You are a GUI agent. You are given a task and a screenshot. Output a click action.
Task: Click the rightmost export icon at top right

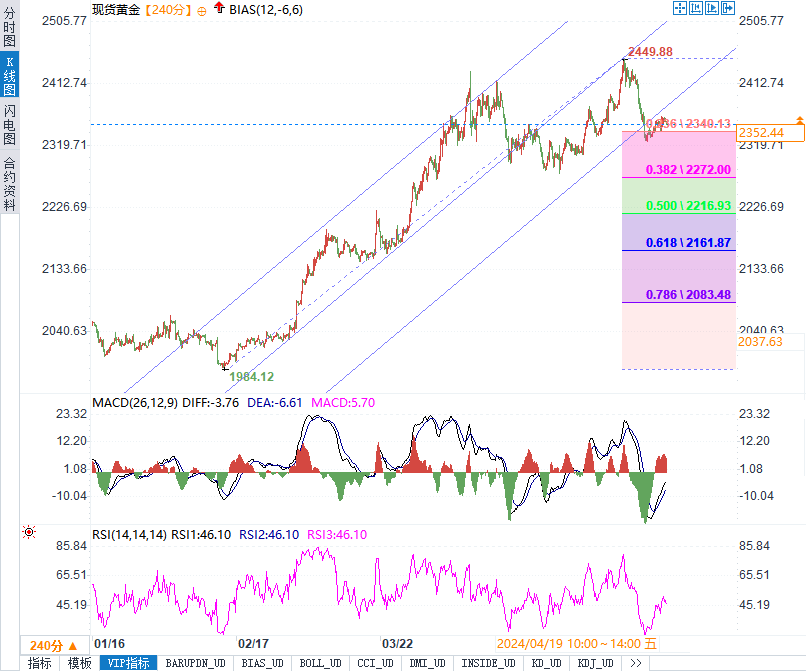point(727,8)
